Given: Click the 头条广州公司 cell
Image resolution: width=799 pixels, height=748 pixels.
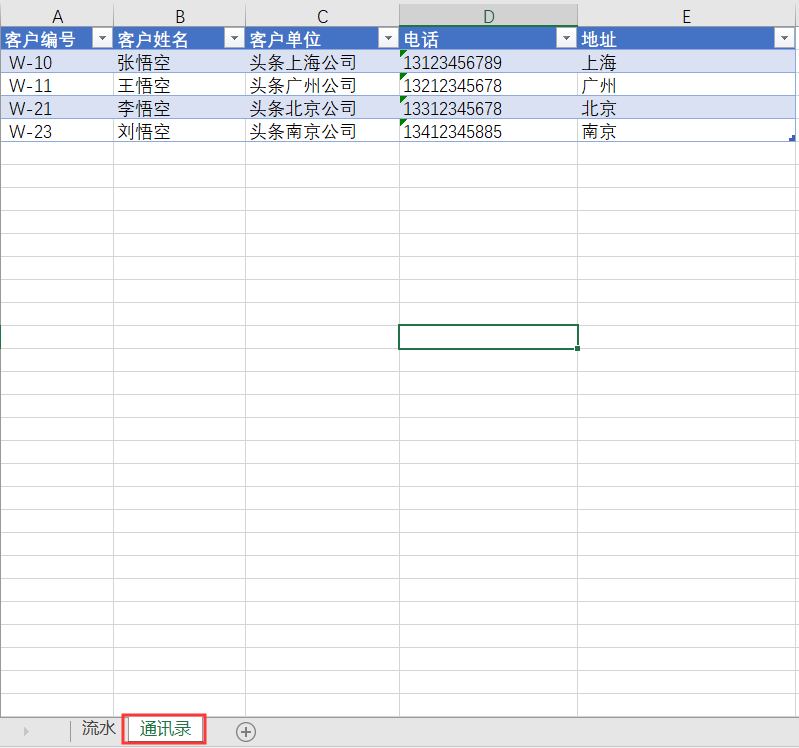Looking at the screenshot, I should pos(322,85).
